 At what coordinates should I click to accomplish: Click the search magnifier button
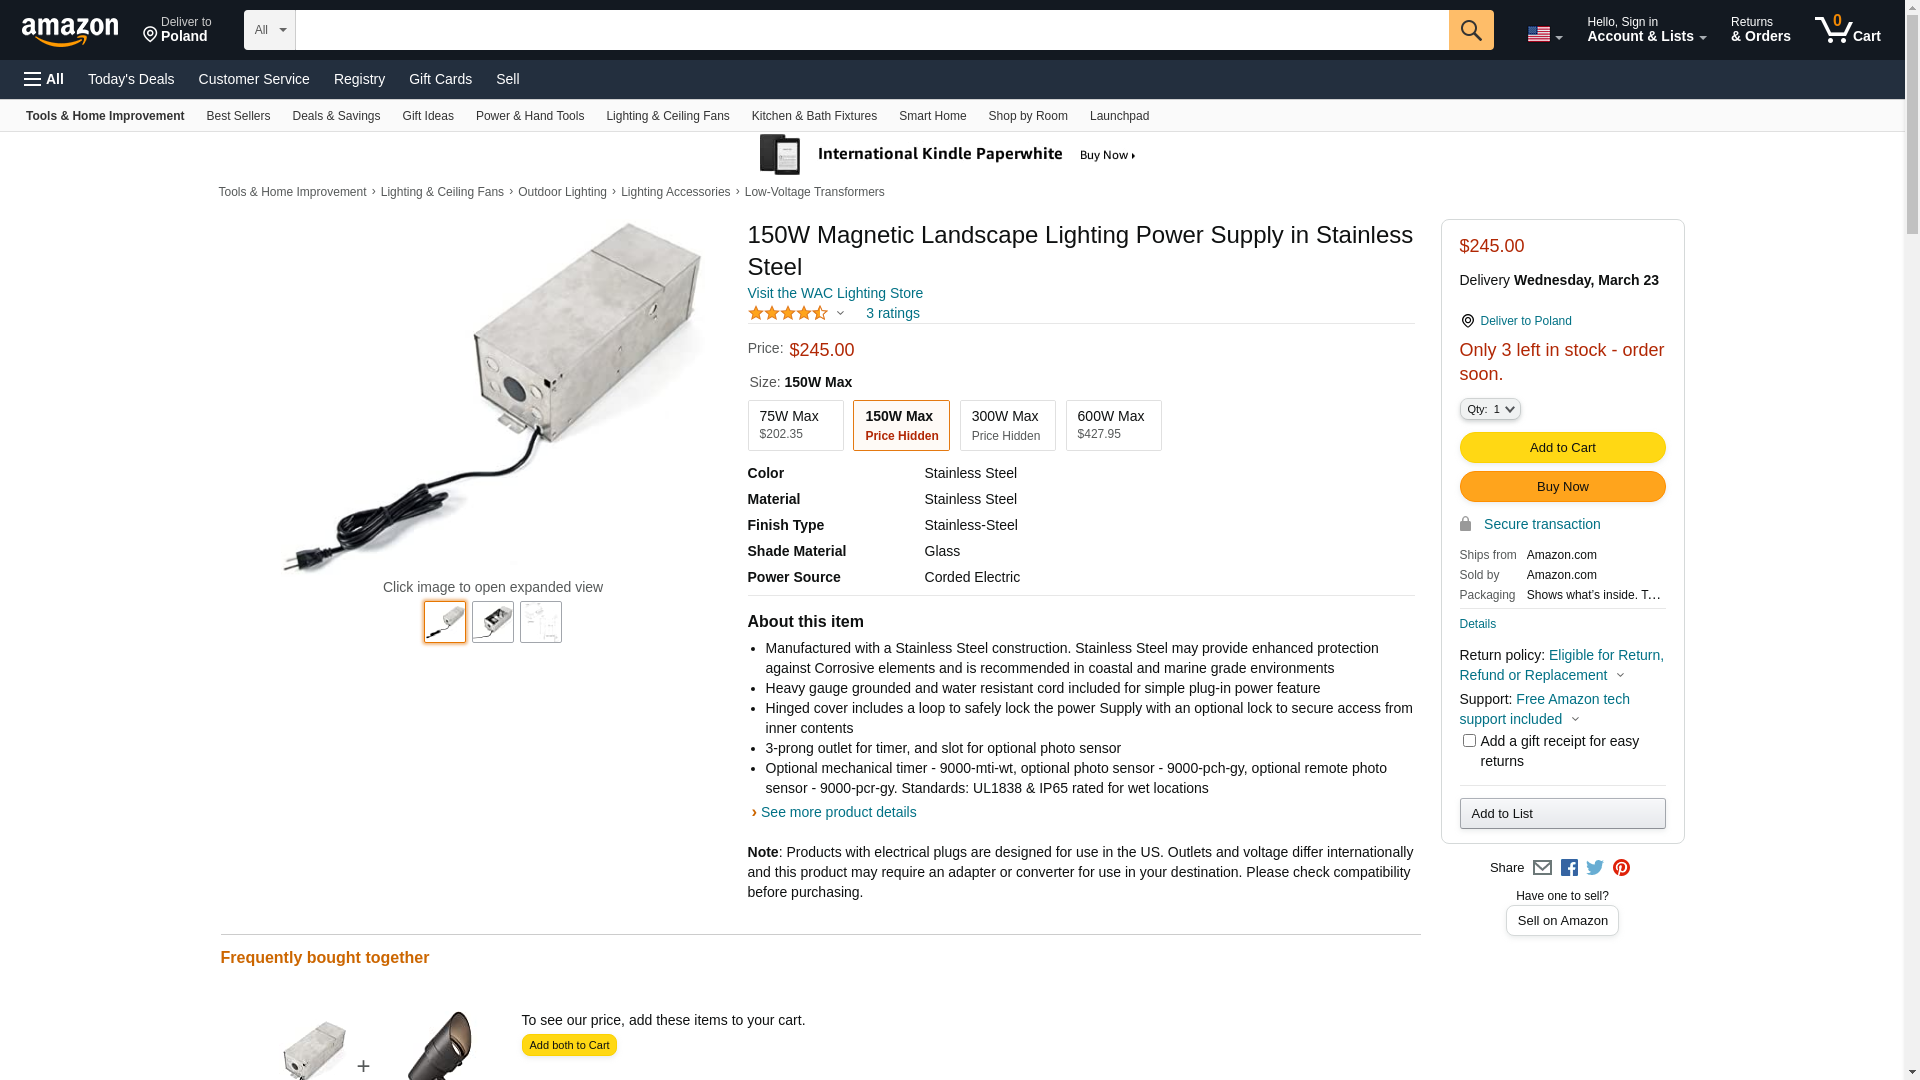tap(1470, 30)
